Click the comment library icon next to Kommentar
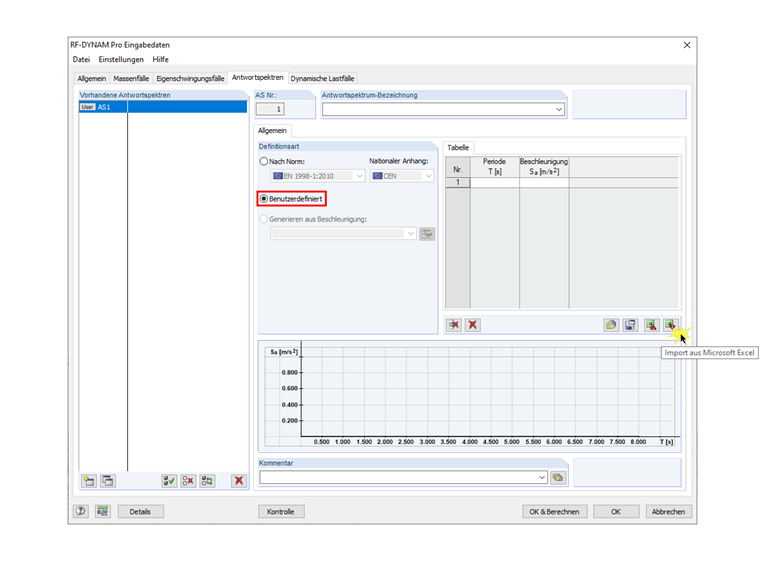The width and height of the screenshot is (760, 570). click(x=558, y=477)
